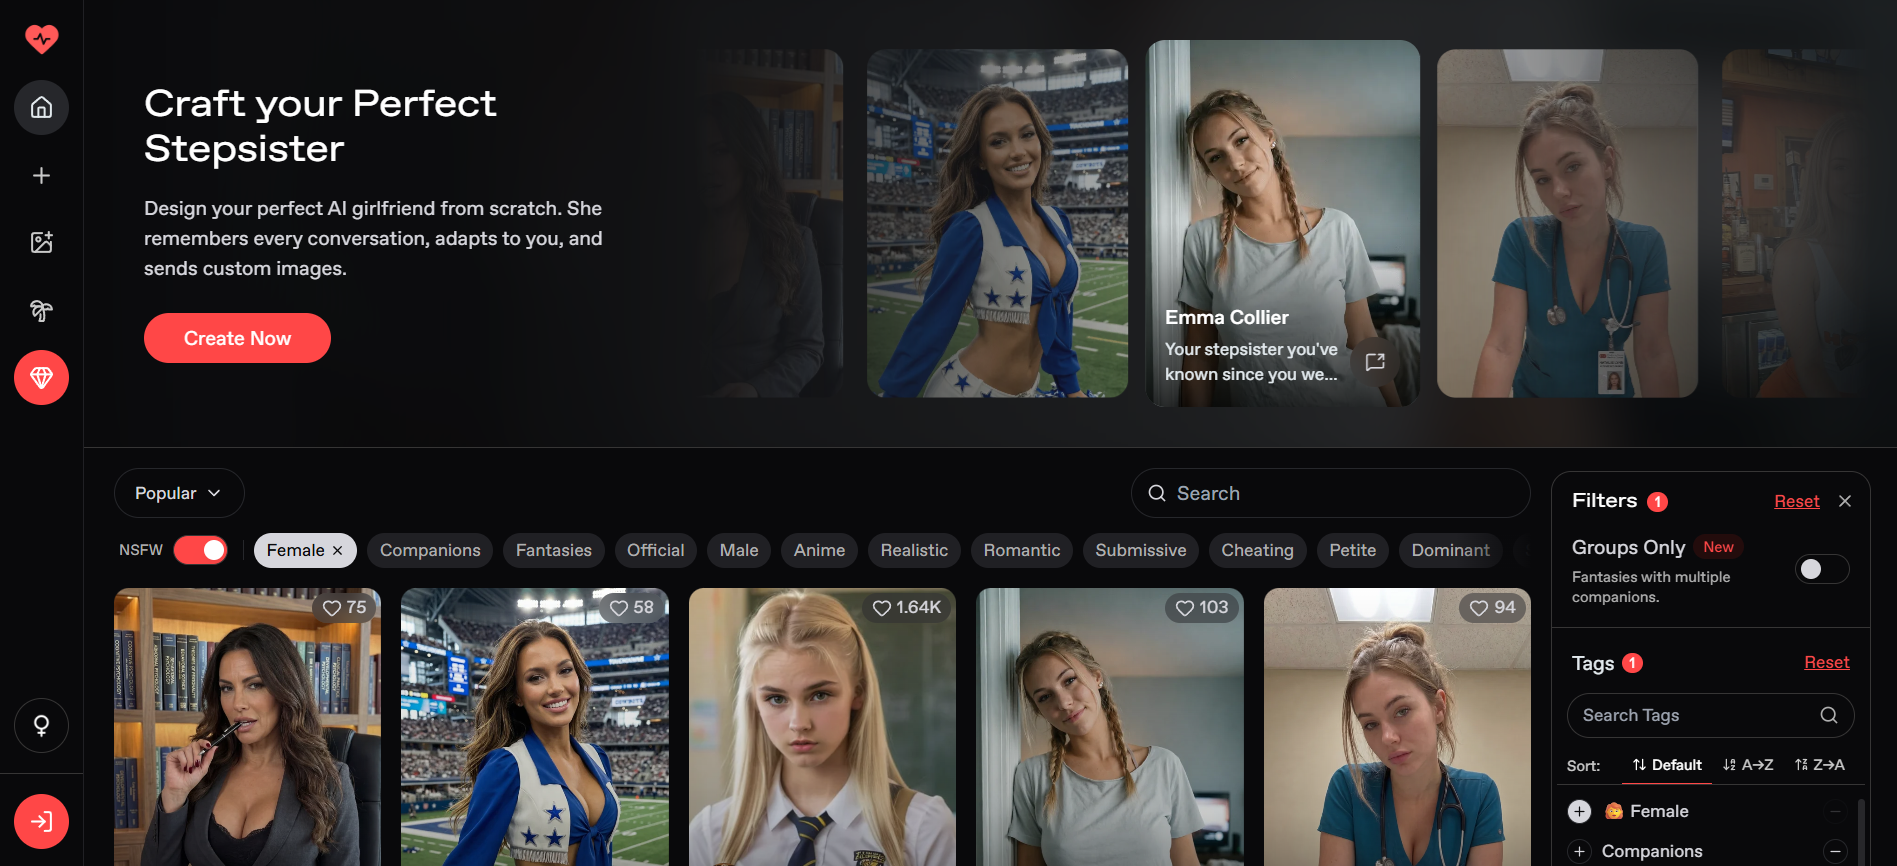Screen dimensions: 1897x866
Task: Select the Romantic category chip
Action: [1021, 550]
